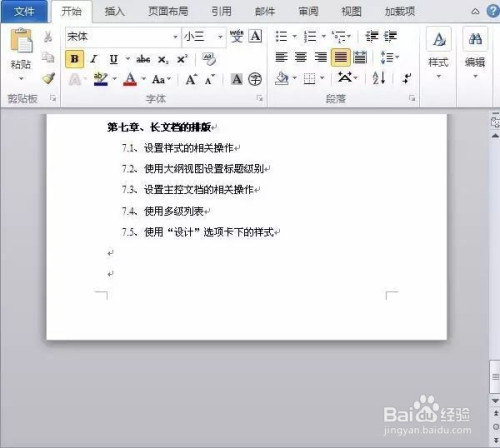
Task: Switch to the 插入 Insert tab
Action: point(114,11)
